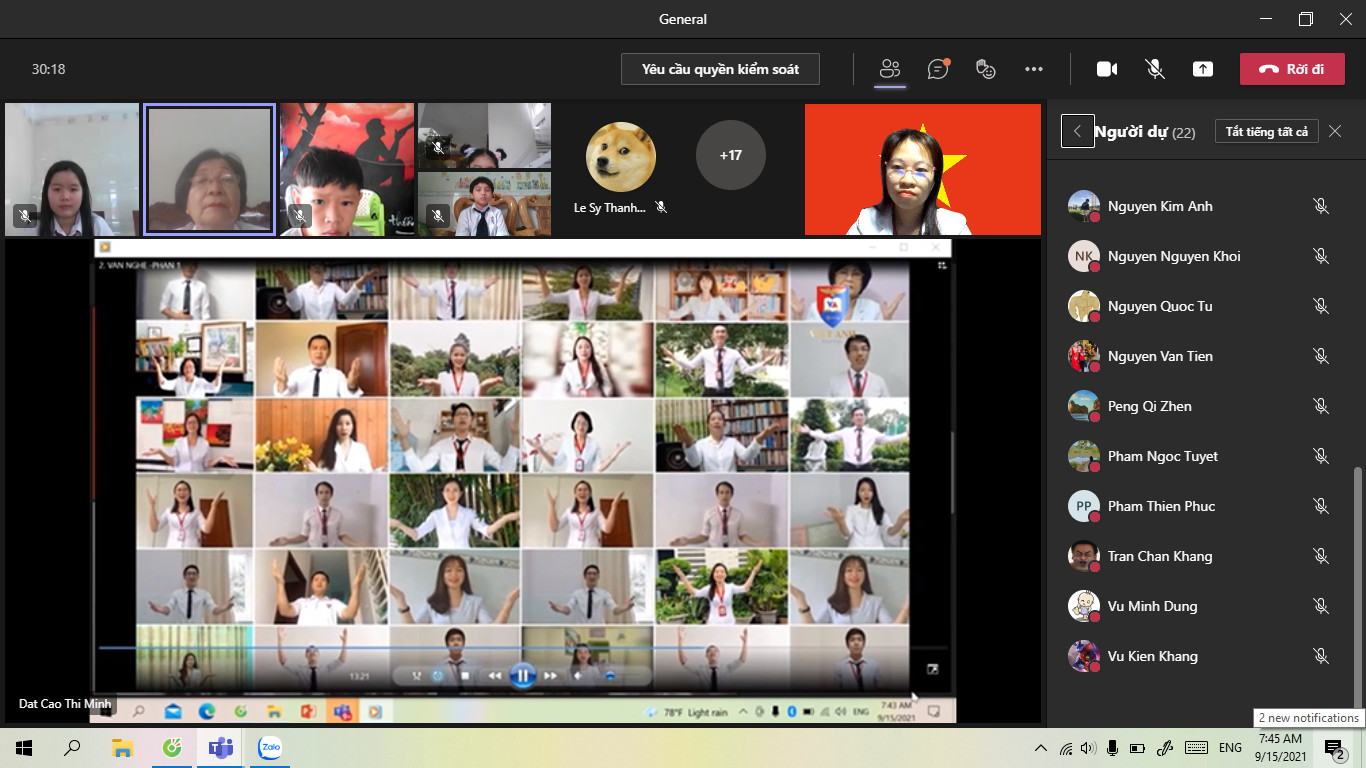Close the participants panel with X
The height and width of the screenshot is (768, 1366).
(1335, 131)
